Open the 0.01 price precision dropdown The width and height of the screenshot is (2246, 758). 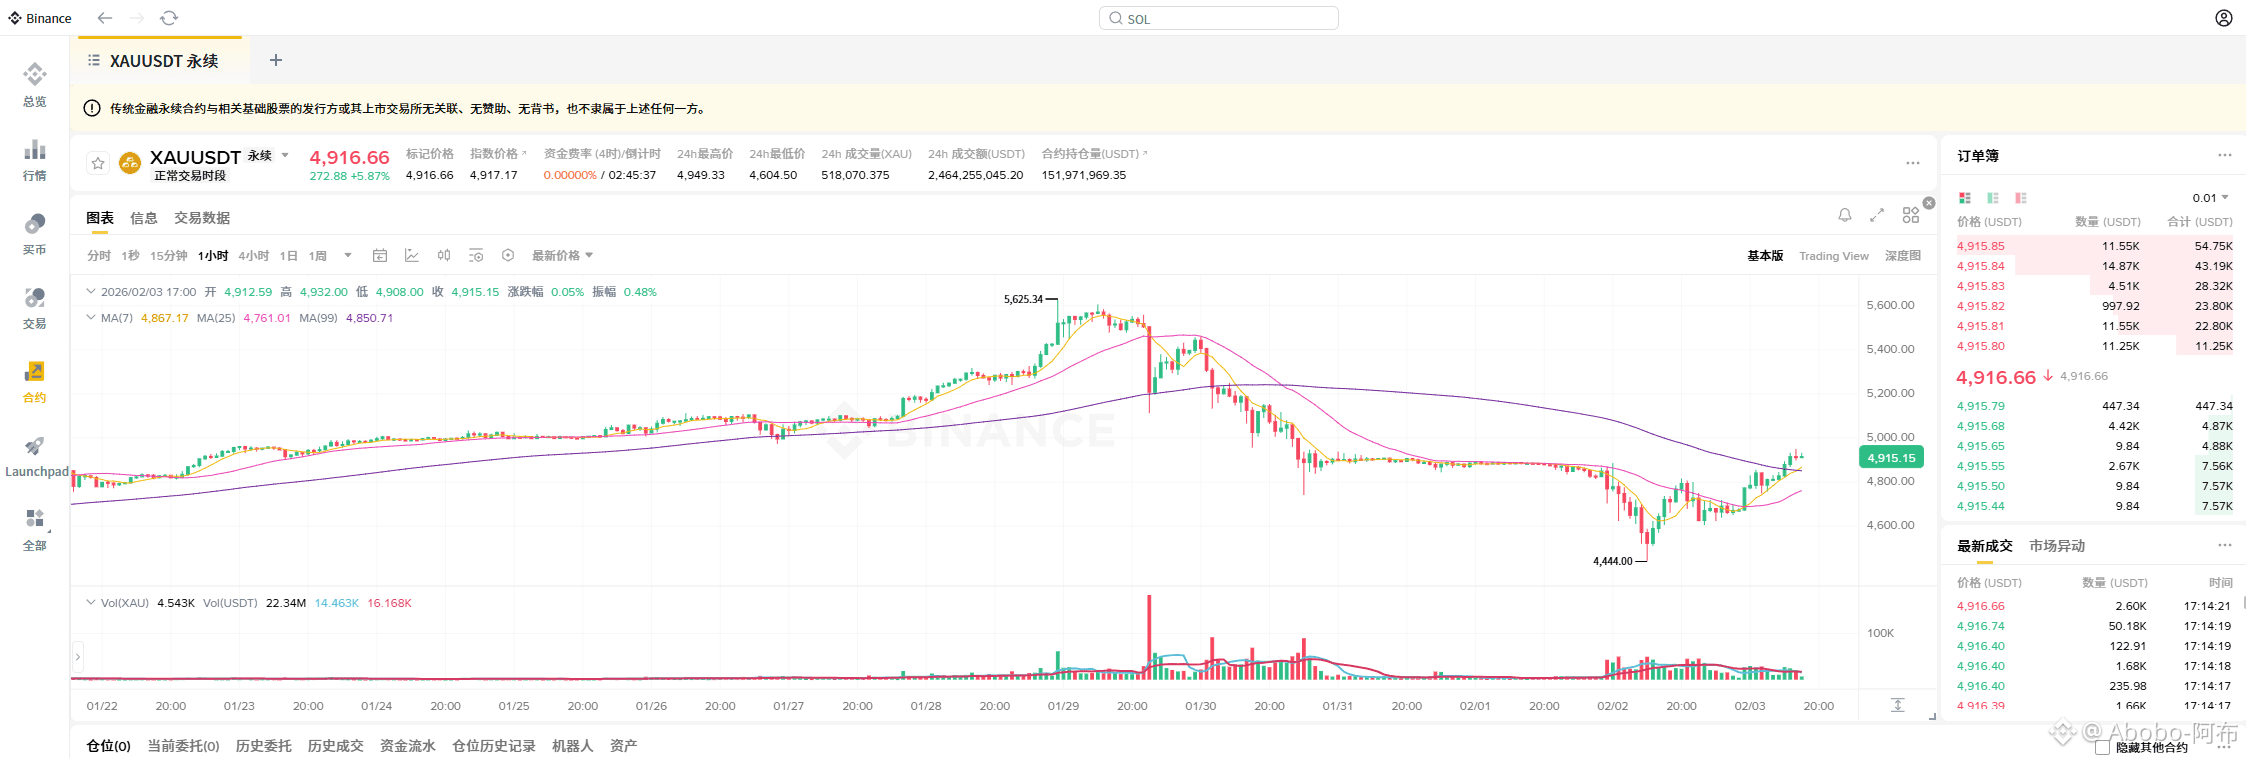(x=2210, y=198)
